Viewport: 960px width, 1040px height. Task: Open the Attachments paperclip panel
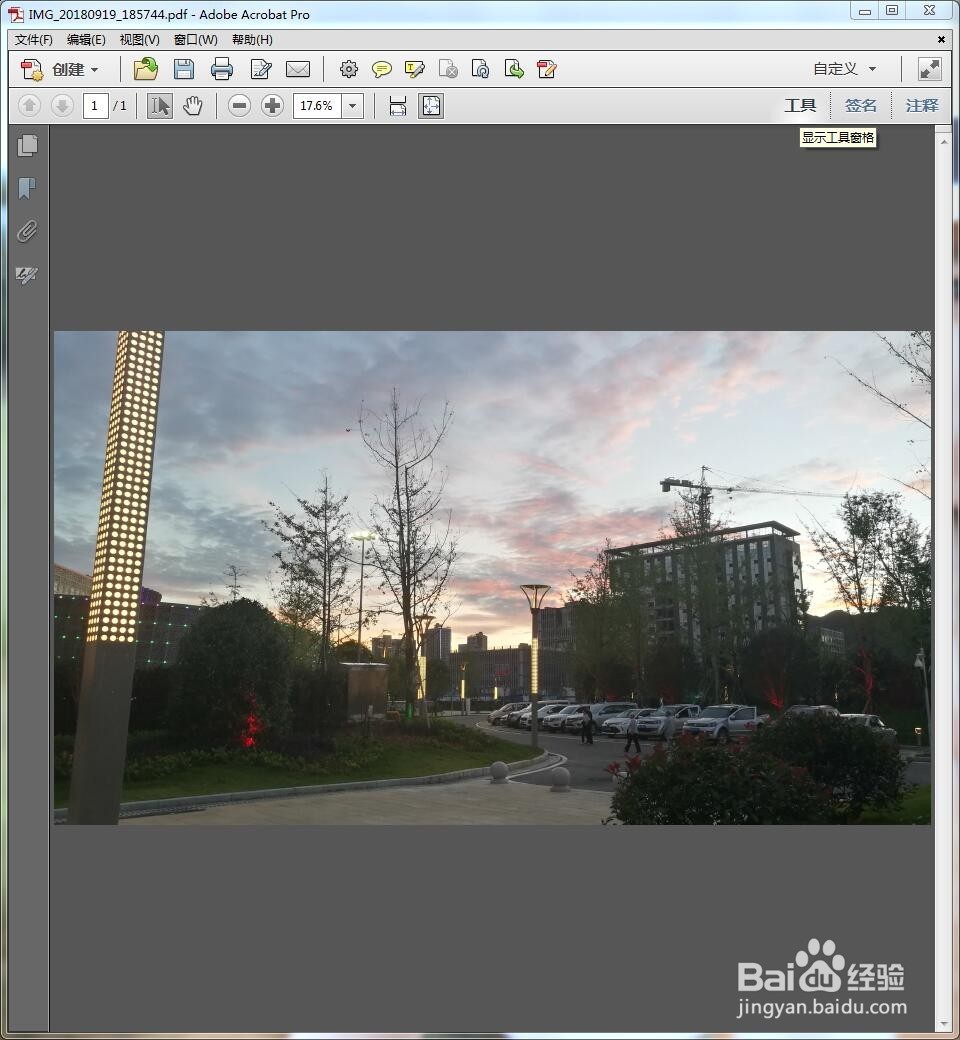tap(27, 231)
